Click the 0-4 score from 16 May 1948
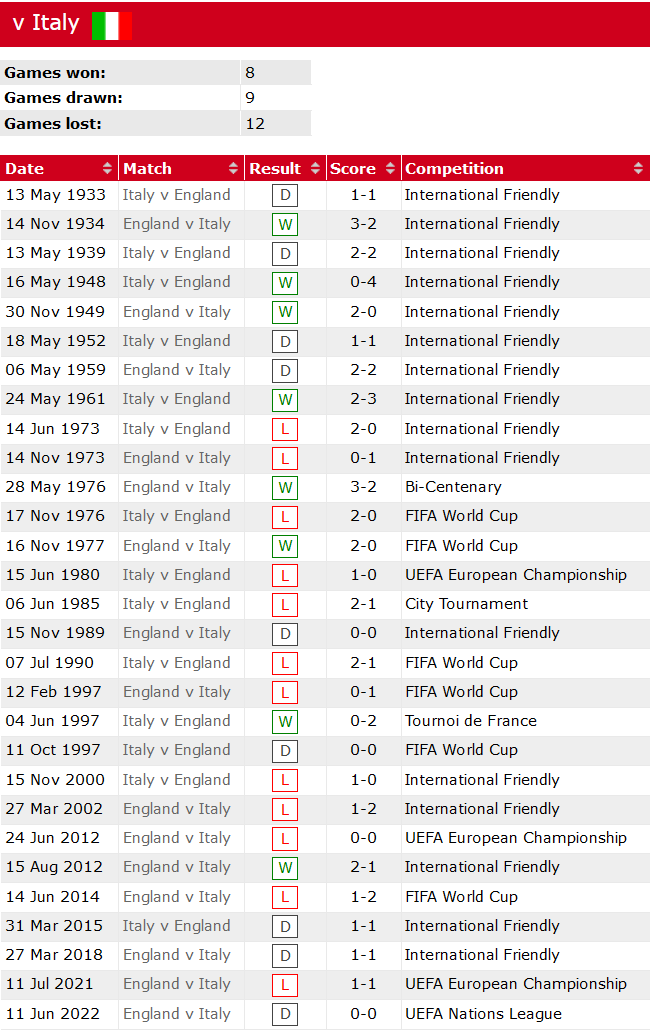 pyautogui.click(x=364, y=282)
